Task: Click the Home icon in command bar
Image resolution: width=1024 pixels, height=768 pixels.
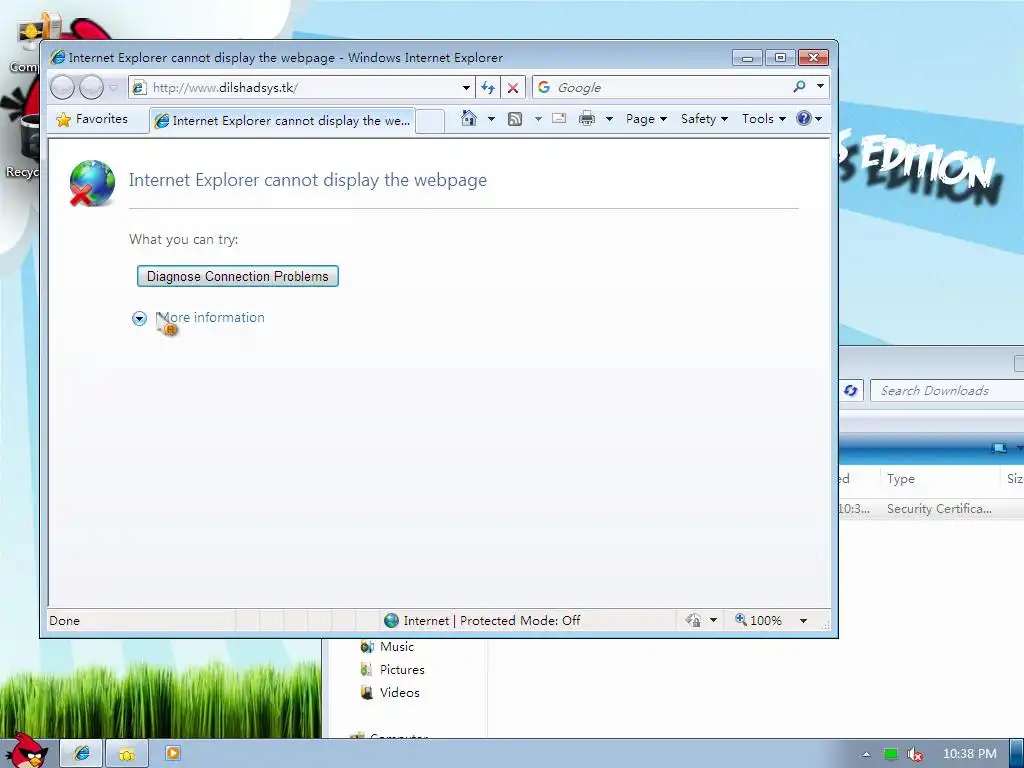Action: coord(469,118)
